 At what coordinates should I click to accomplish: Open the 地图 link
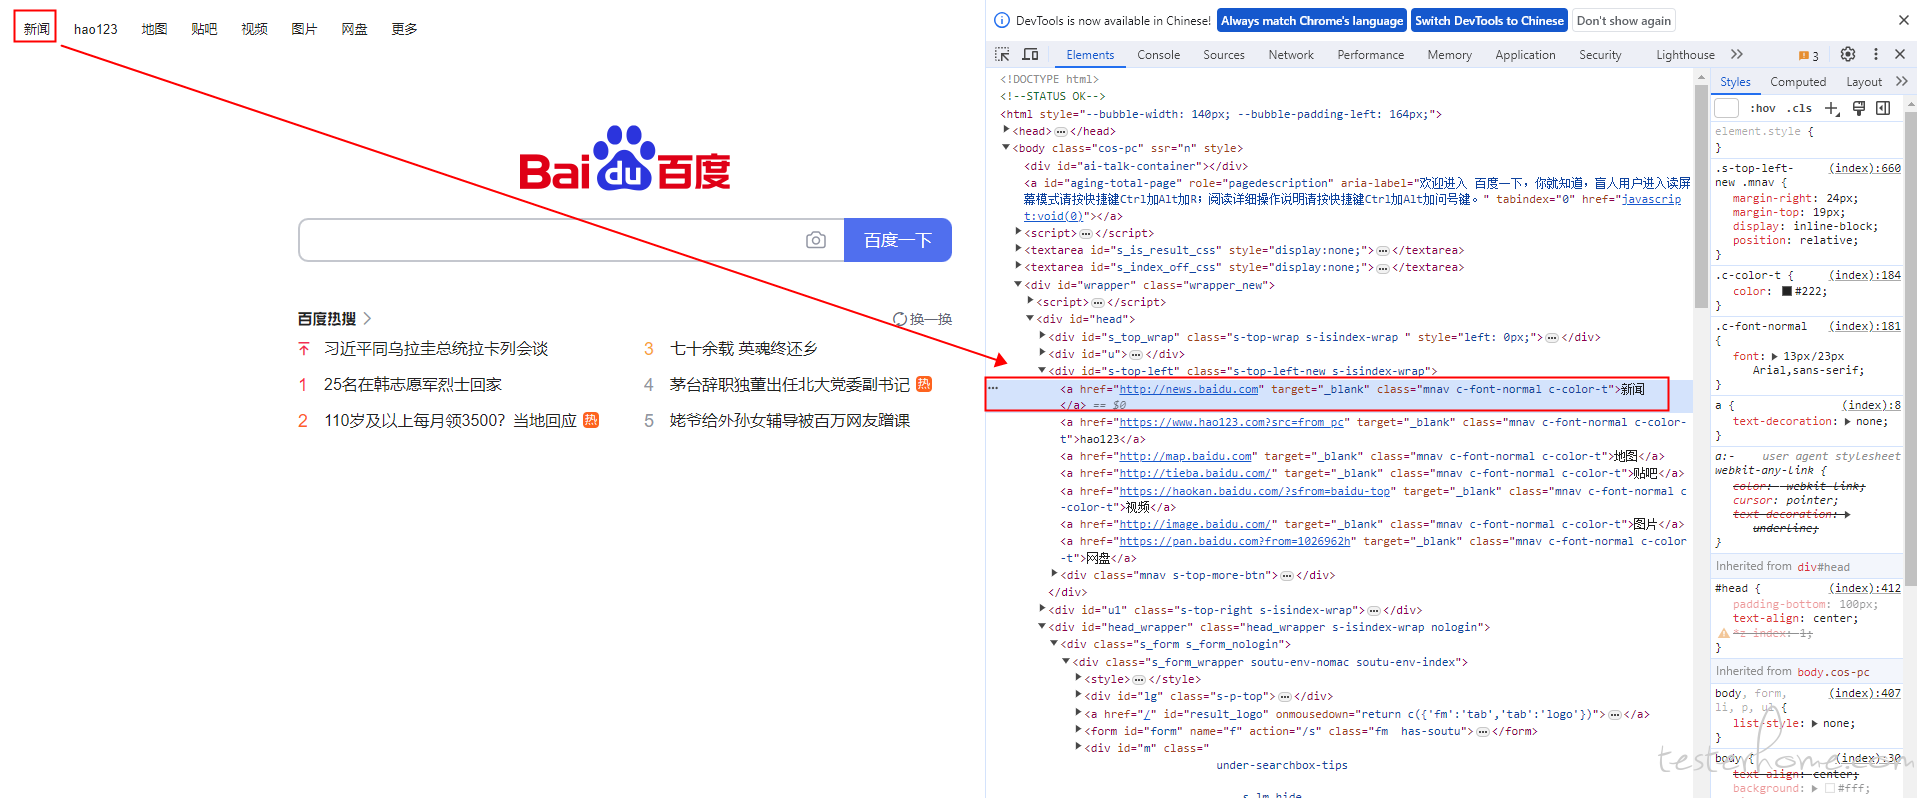pyautogui.click(x=154, y=29)
